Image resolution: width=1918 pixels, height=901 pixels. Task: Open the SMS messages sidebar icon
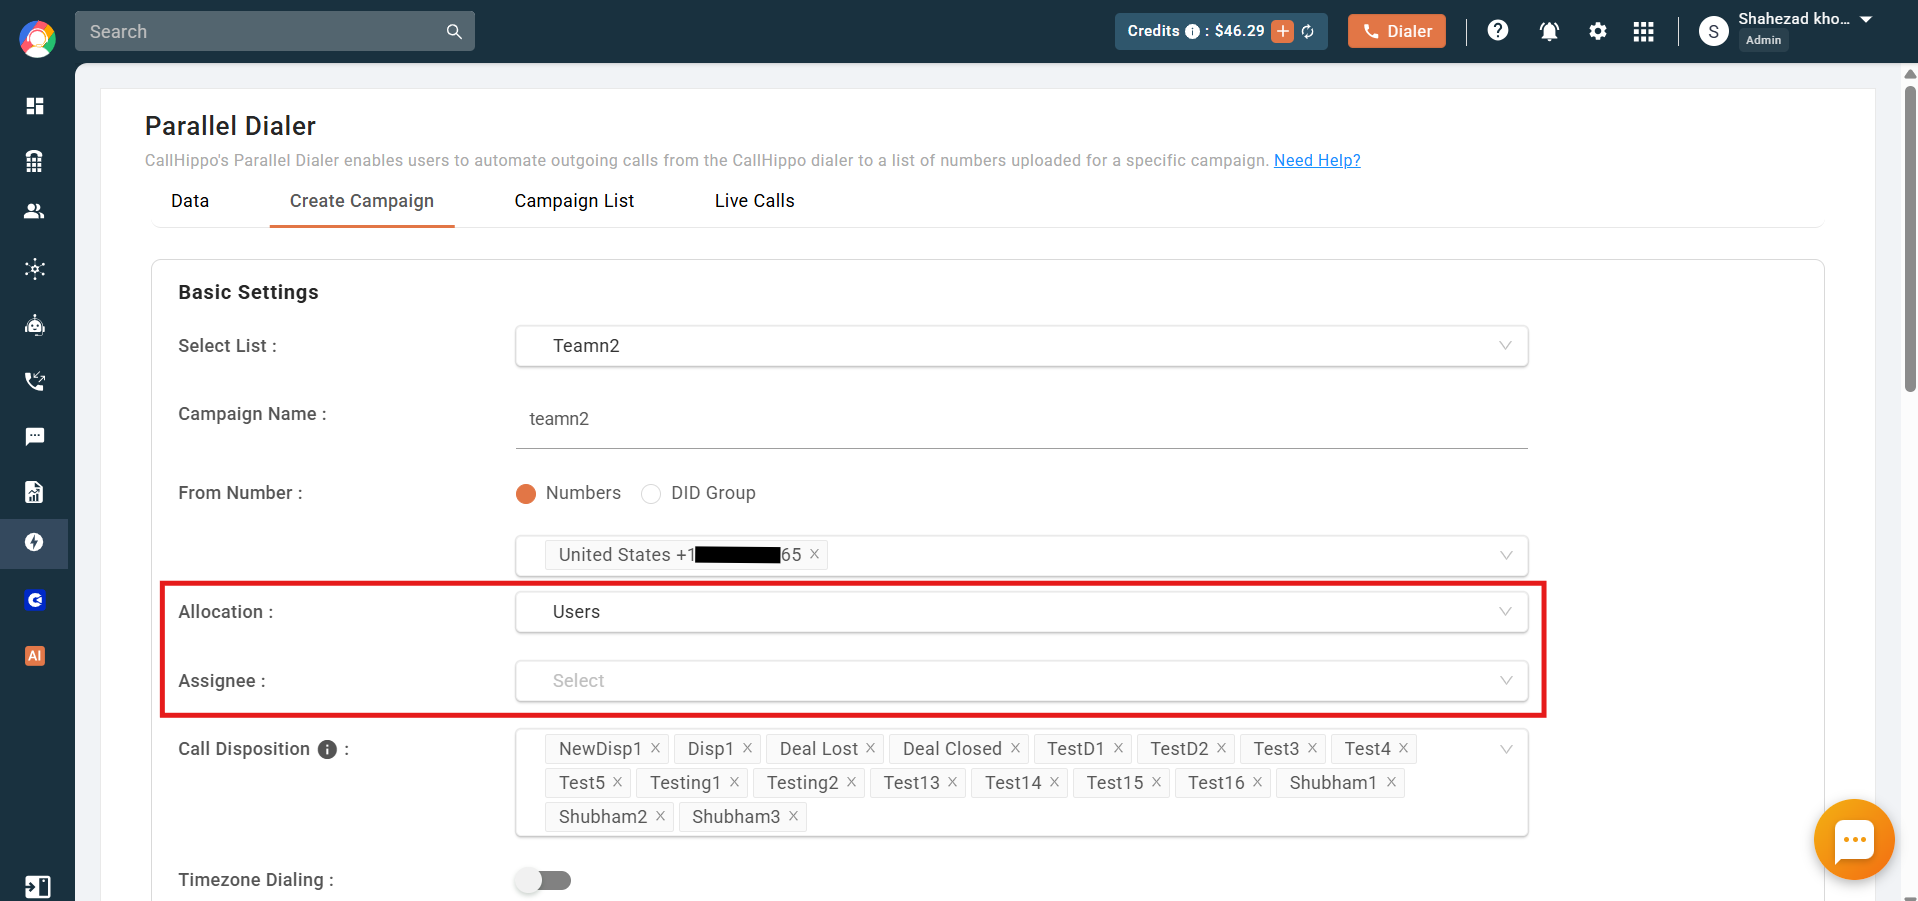point(35,436)
